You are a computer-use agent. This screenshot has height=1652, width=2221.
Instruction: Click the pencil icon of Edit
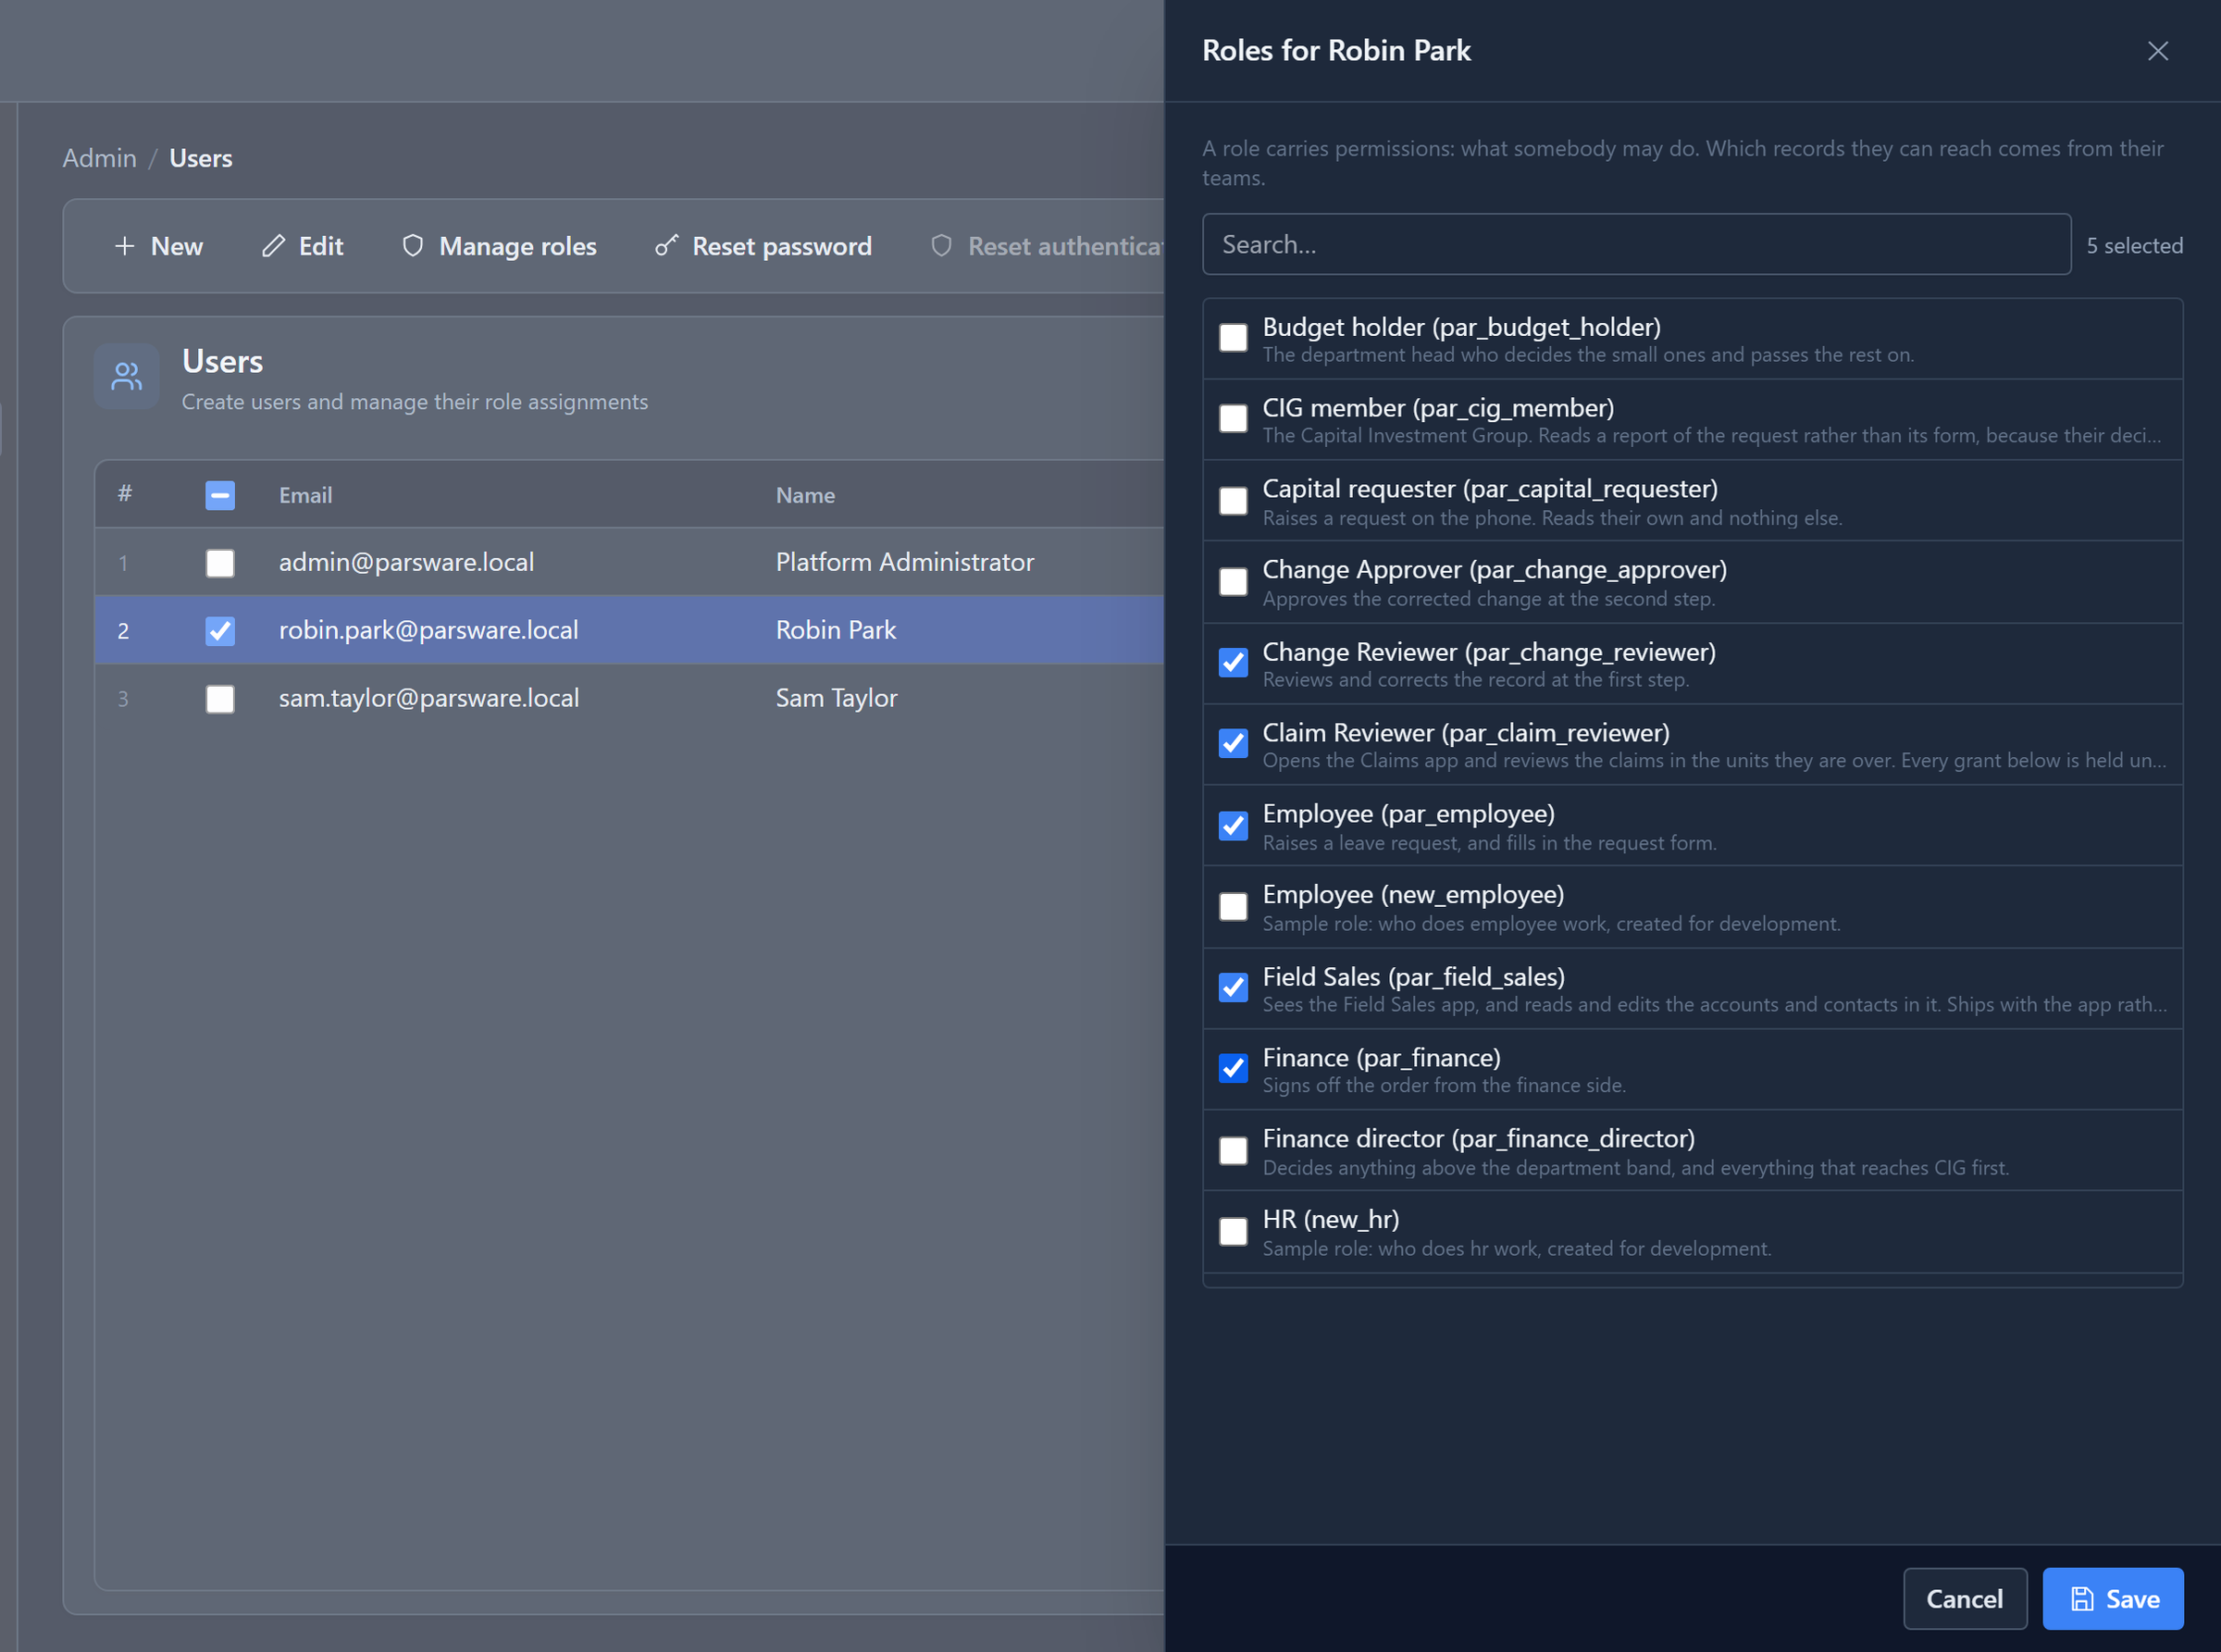coord(273,246)
